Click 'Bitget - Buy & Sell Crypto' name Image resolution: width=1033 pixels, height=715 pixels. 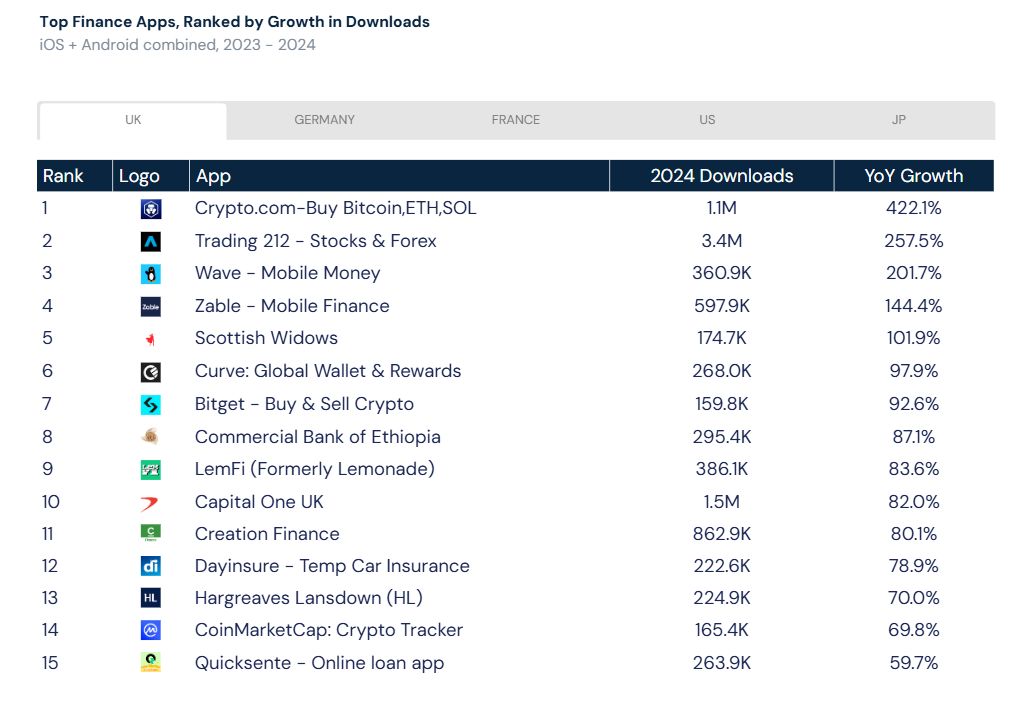(304, 404)
